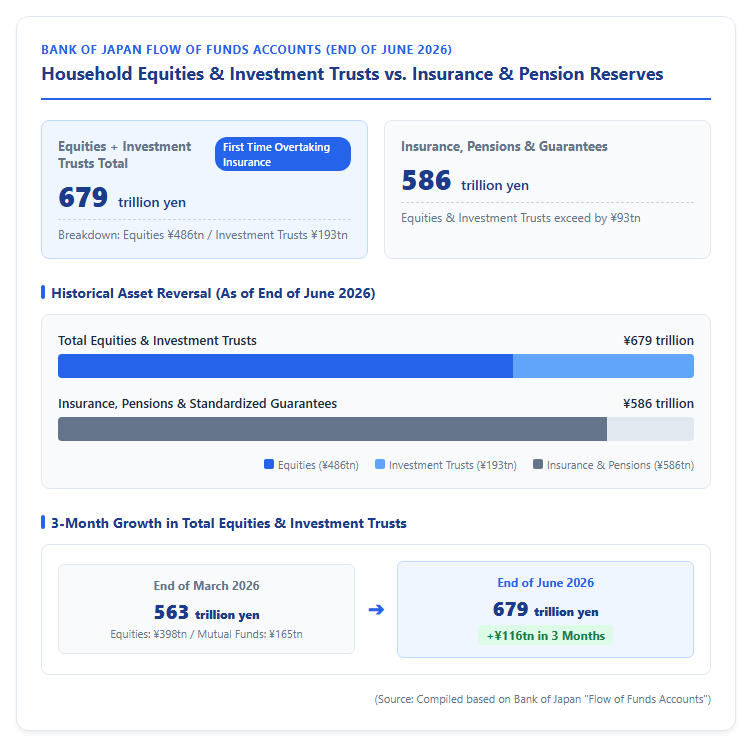This screenshot has height=750, width=752.
Task: Click 'Equities & Investment Trusts exceed by ¥93tn'
Action: click(521, 218)
